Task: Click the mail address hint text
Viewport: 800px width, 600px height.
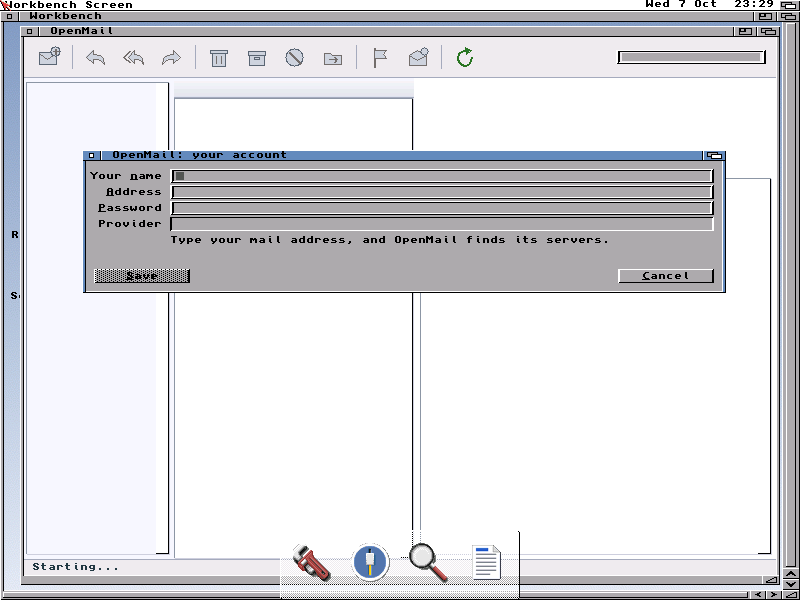Action: coord(390,240)
